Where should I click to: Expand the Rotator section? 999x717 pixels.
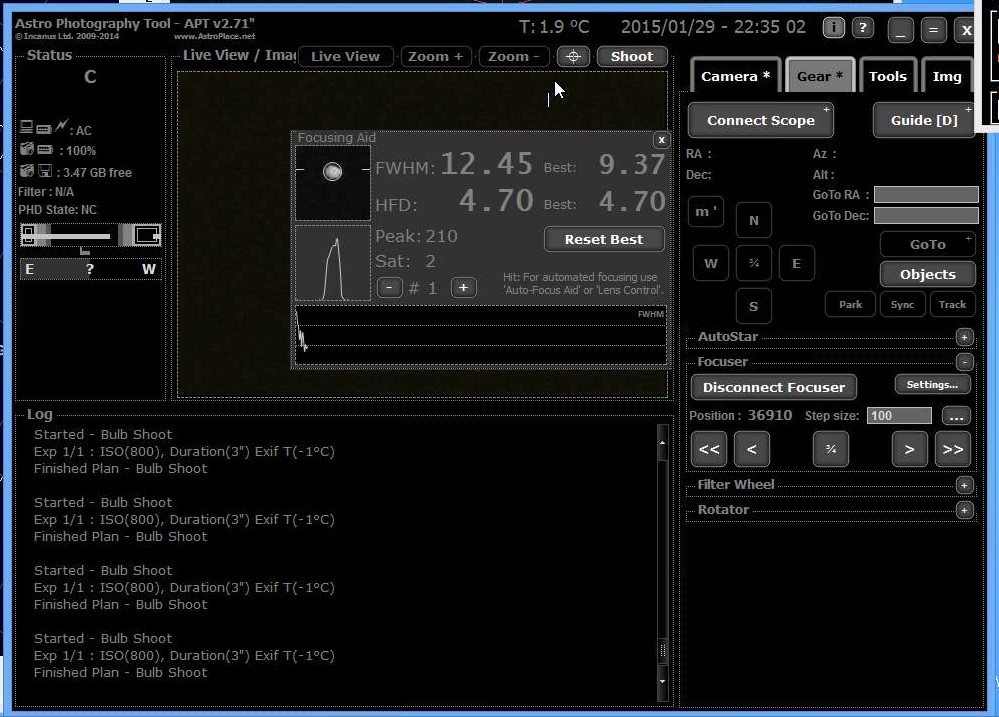(x=964, y=511)
